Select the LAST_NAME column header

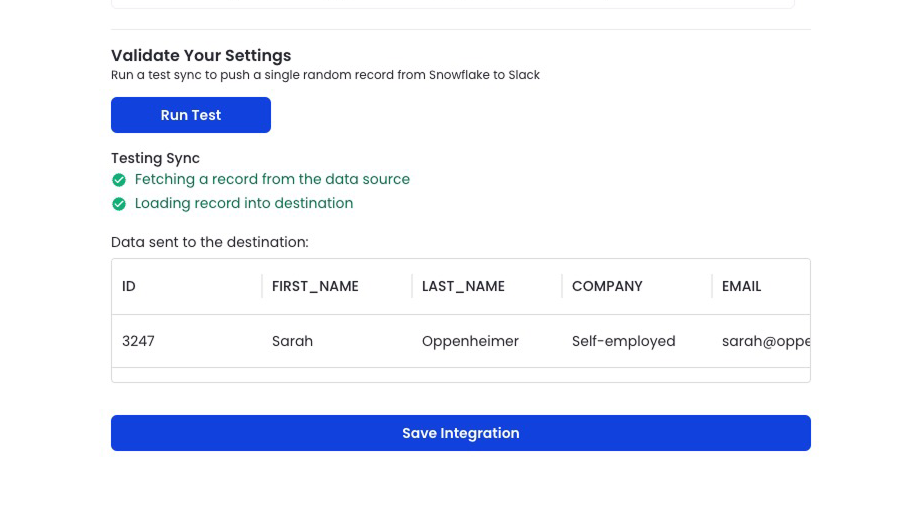[x=487, y=287]
